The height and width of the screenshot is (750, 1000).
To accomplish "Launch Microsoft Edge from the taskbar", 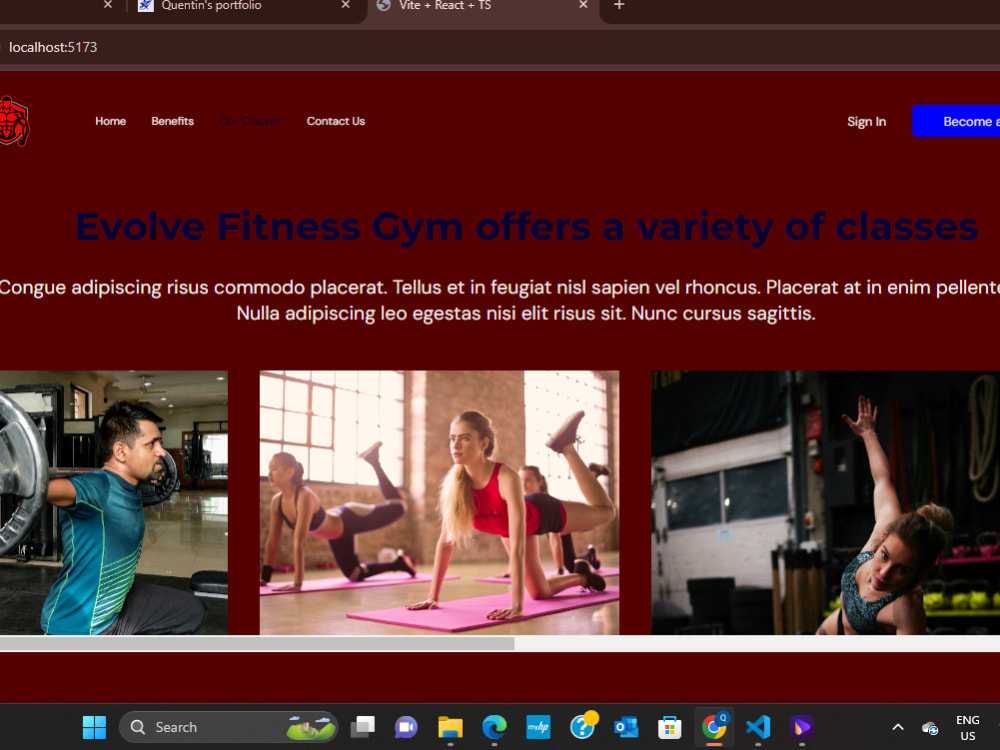I will [x=494, y=727].
